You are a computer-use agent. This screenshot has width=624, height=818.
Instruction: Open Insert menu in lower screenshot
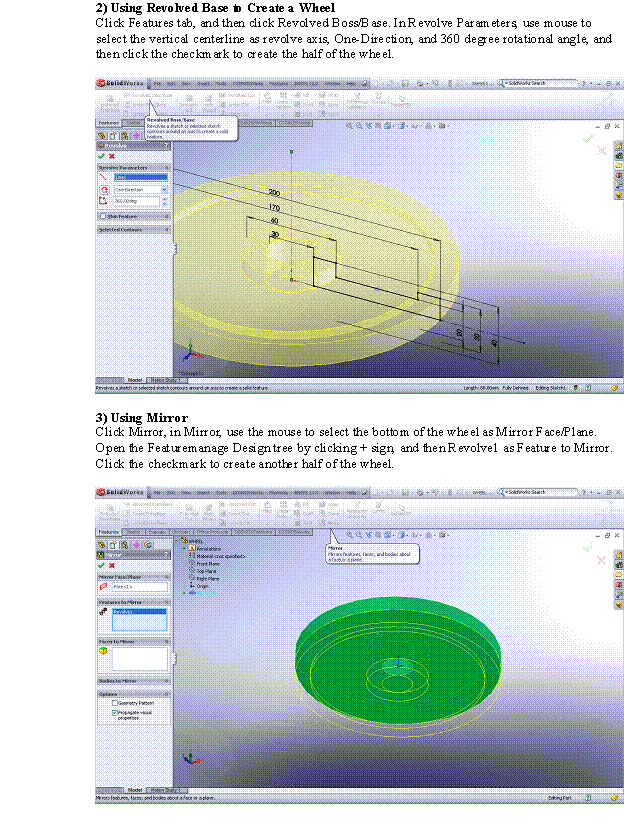click(x=203, y=492)
